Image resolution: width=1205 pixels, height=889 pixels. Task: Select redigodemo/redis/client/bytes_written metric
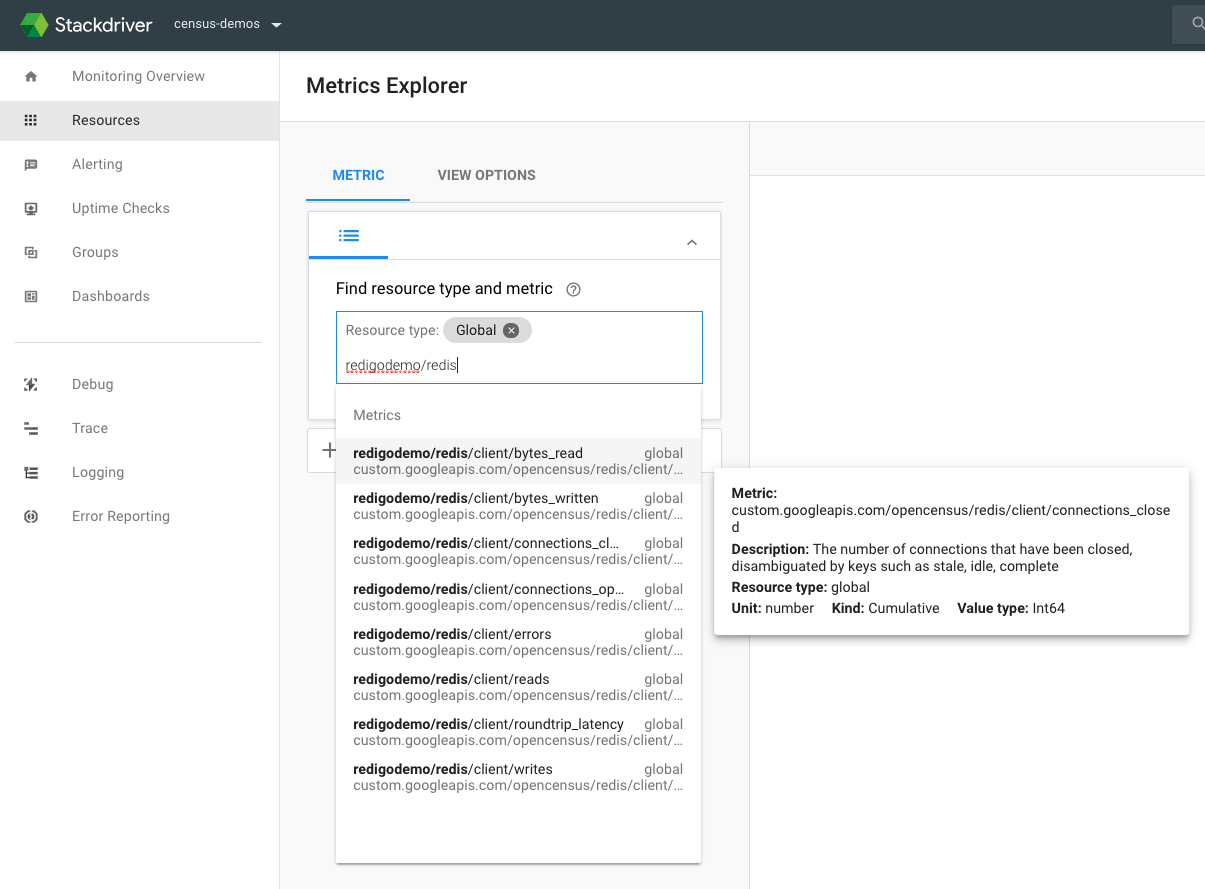click(x=518, y=506)
